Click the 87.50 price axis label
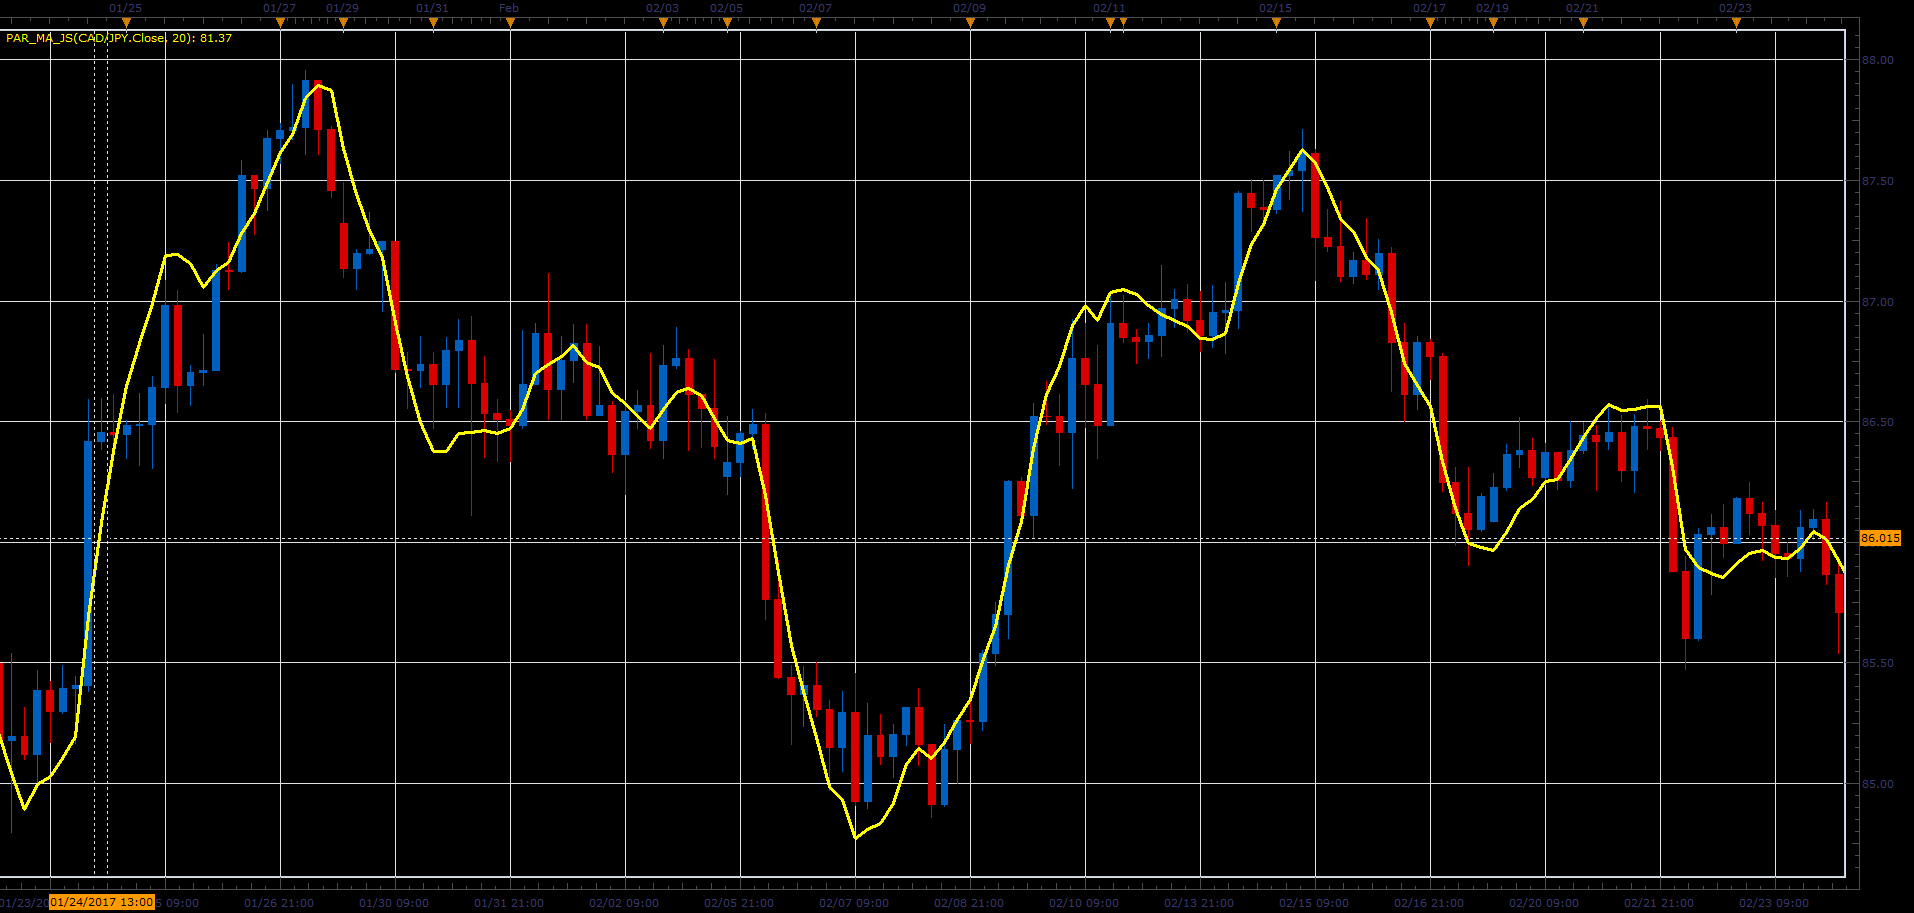 (x=1877, y=181)
